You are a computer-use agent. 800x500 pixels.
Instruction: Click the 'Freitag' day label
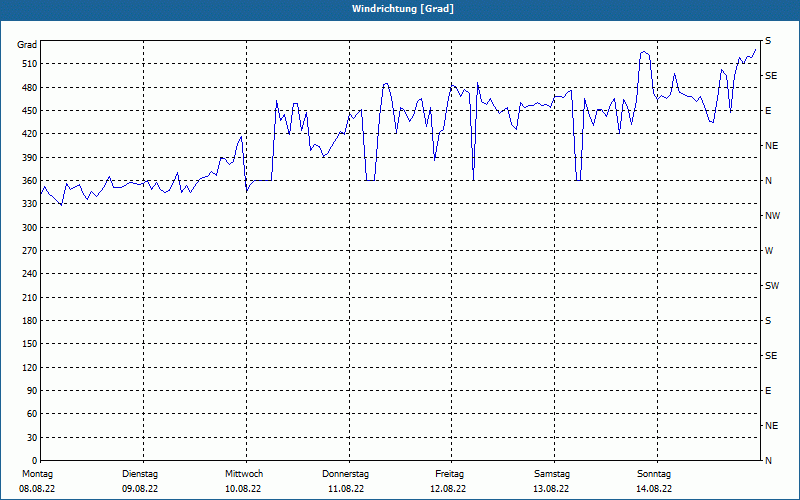tap(449, 474)
